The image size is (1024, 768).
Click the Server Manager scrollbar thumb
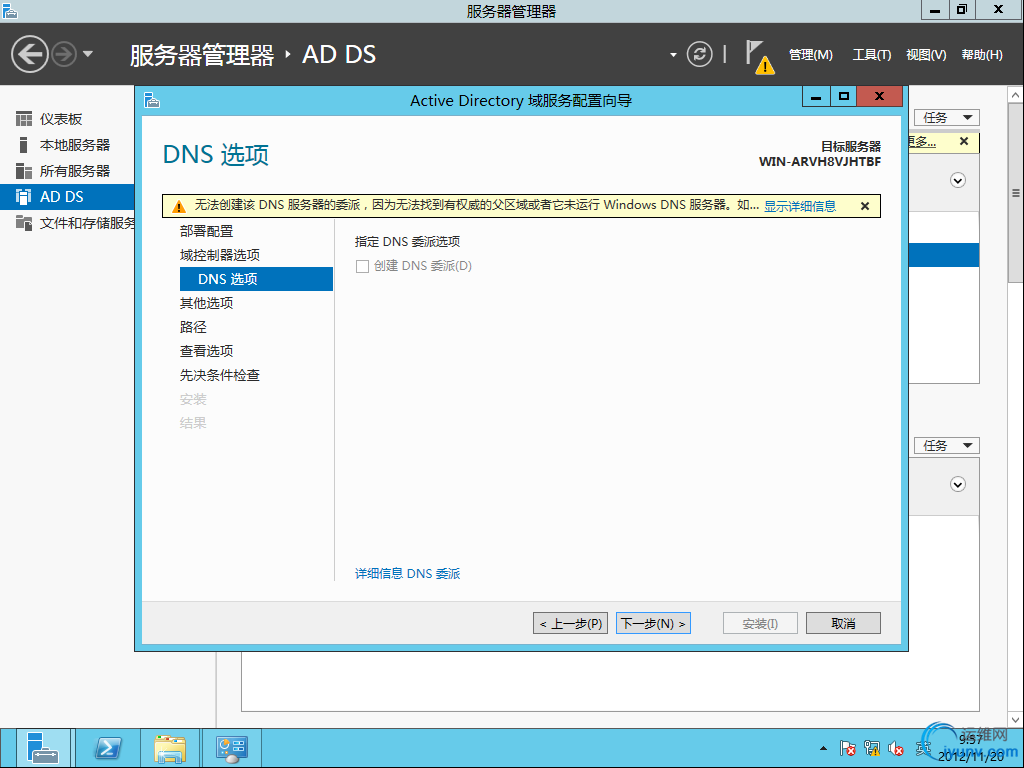1016,193
